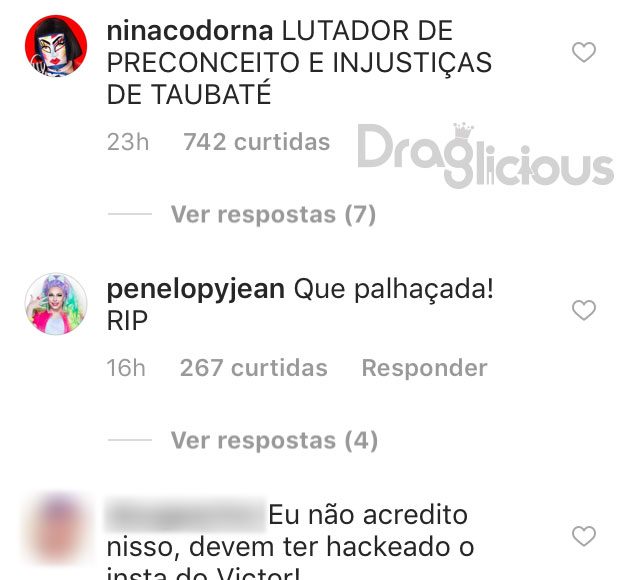Select the 'Que palhaçada! RIP' comment text
Image resolution: width=640 pixels, height=580 pixels.
[300, 305]
